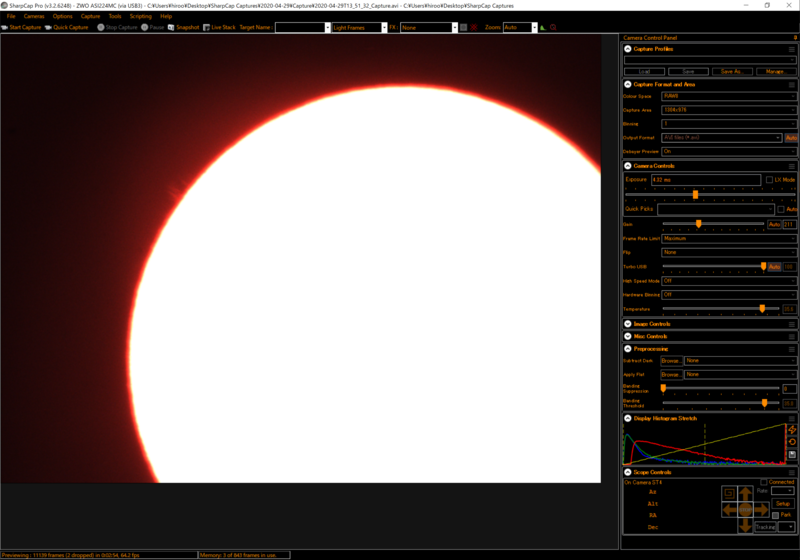Click the Manage... profiles button

[776, 71]
